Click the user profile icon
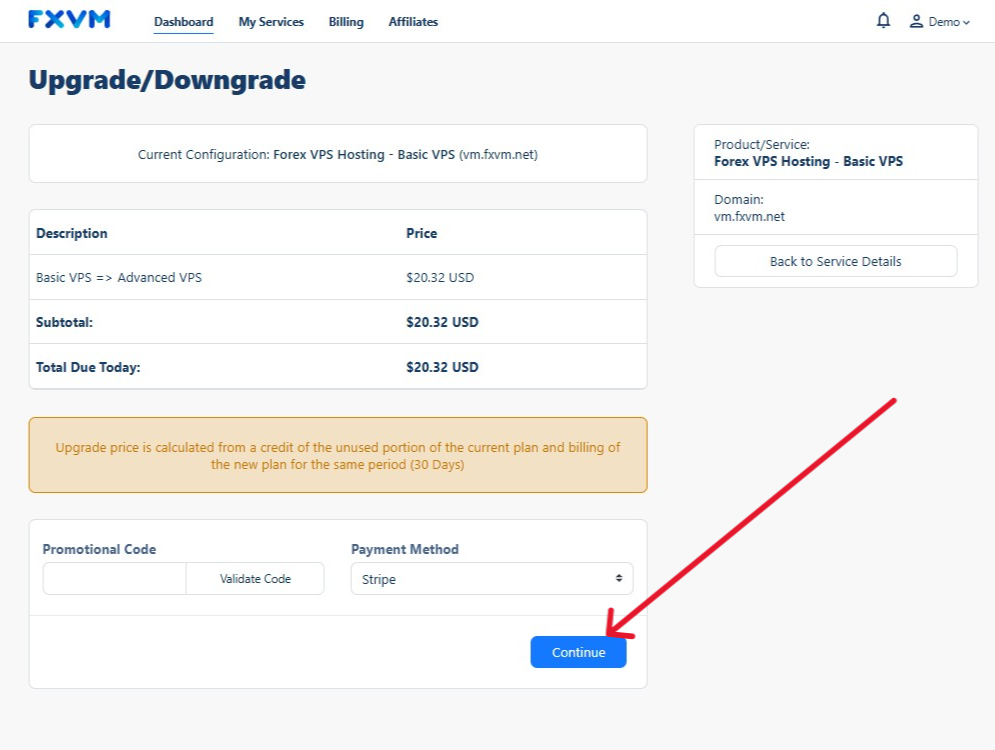This screenshot has width=995, height=750. click(916, 21)
